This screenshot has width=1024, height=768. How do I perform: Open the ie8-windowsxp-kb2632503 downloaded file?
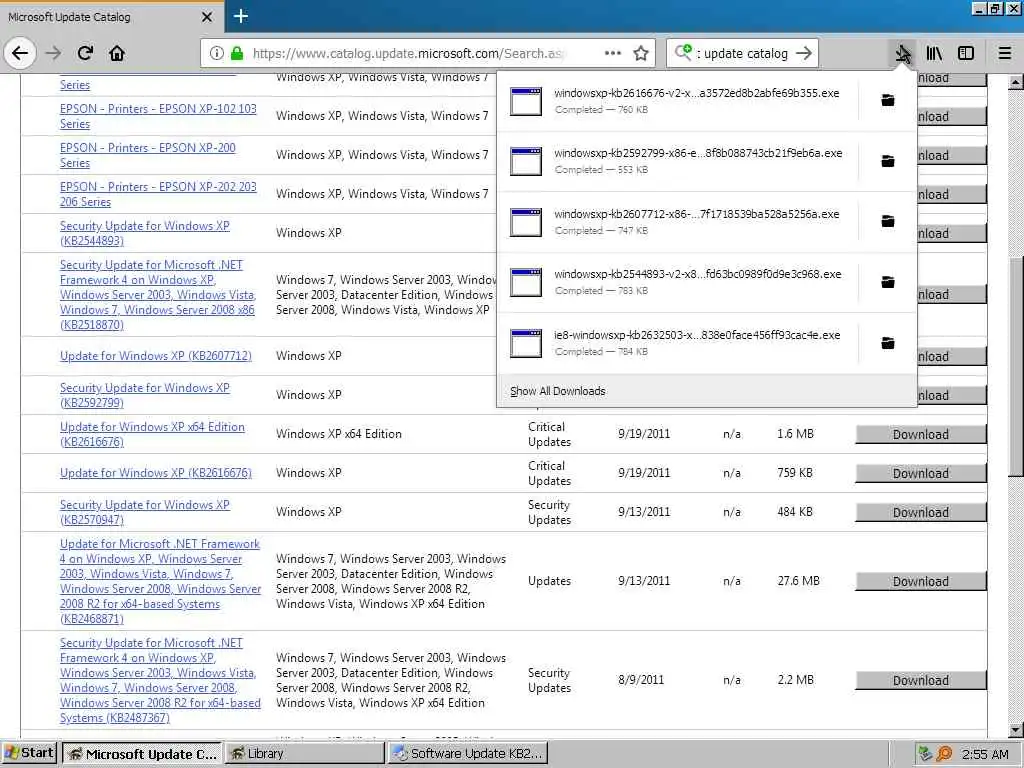679,343
